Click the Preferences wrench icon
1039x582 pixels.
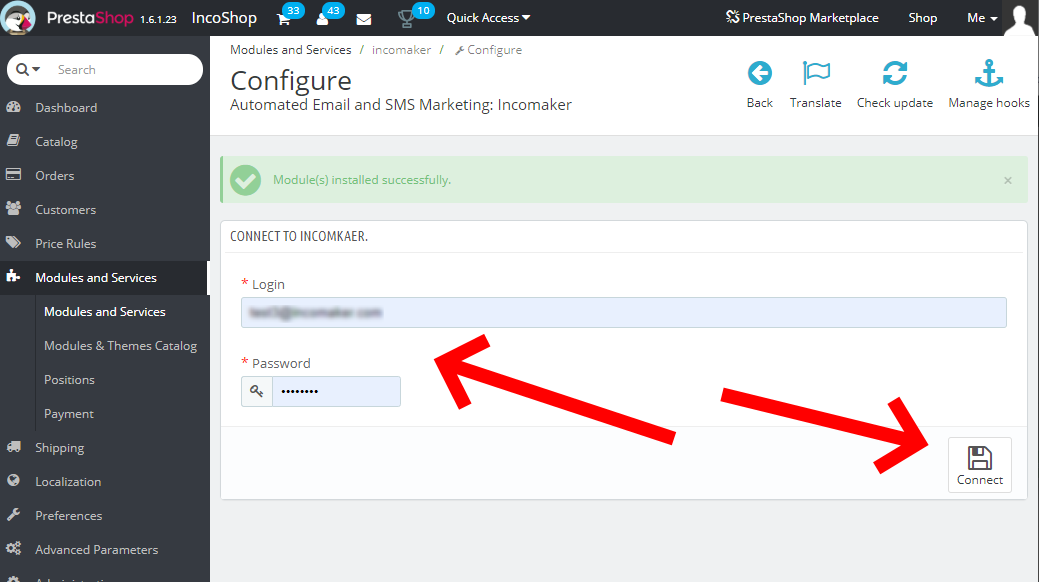(13, 514)
